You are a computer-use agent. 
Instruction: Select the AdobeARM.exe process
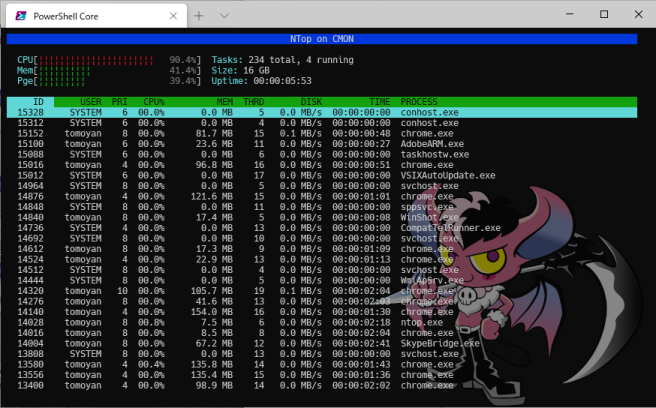pyautogui.click(x=432, y=144)
